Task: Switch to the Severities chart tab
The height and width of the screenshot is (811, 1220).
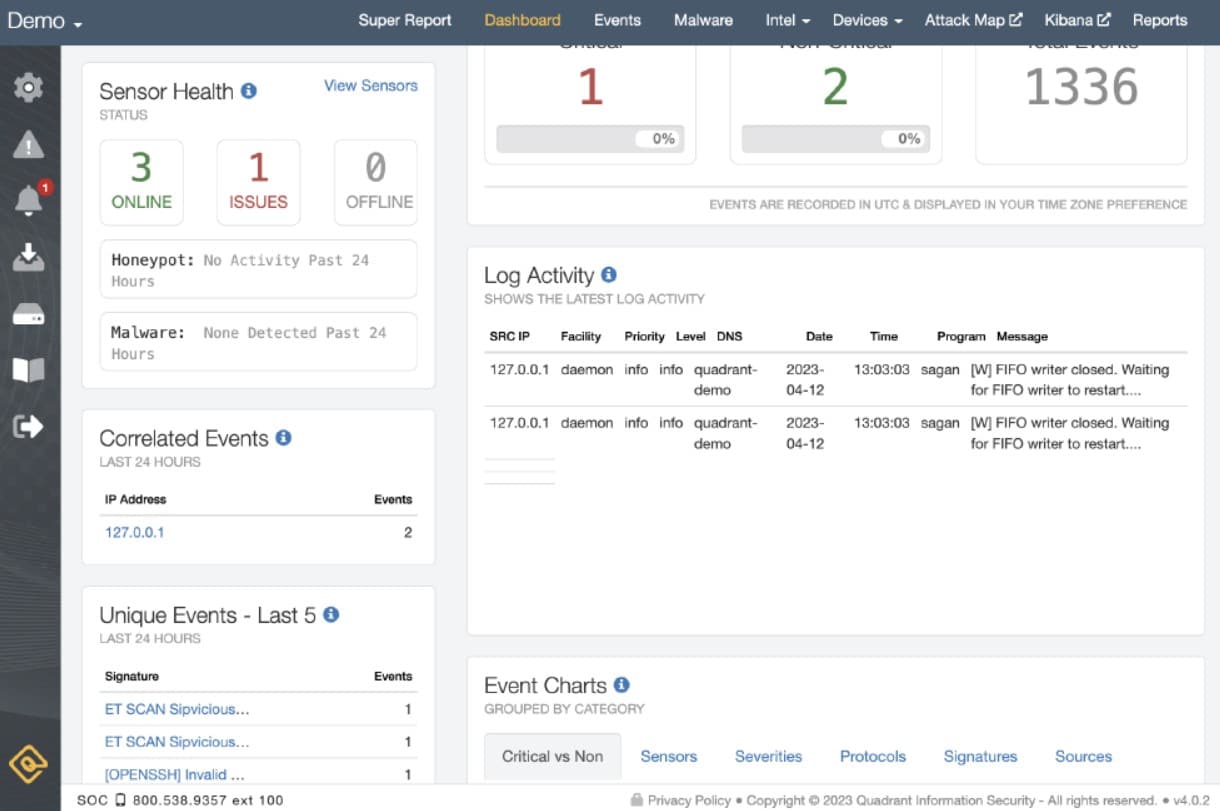Action: pos(768,756)
